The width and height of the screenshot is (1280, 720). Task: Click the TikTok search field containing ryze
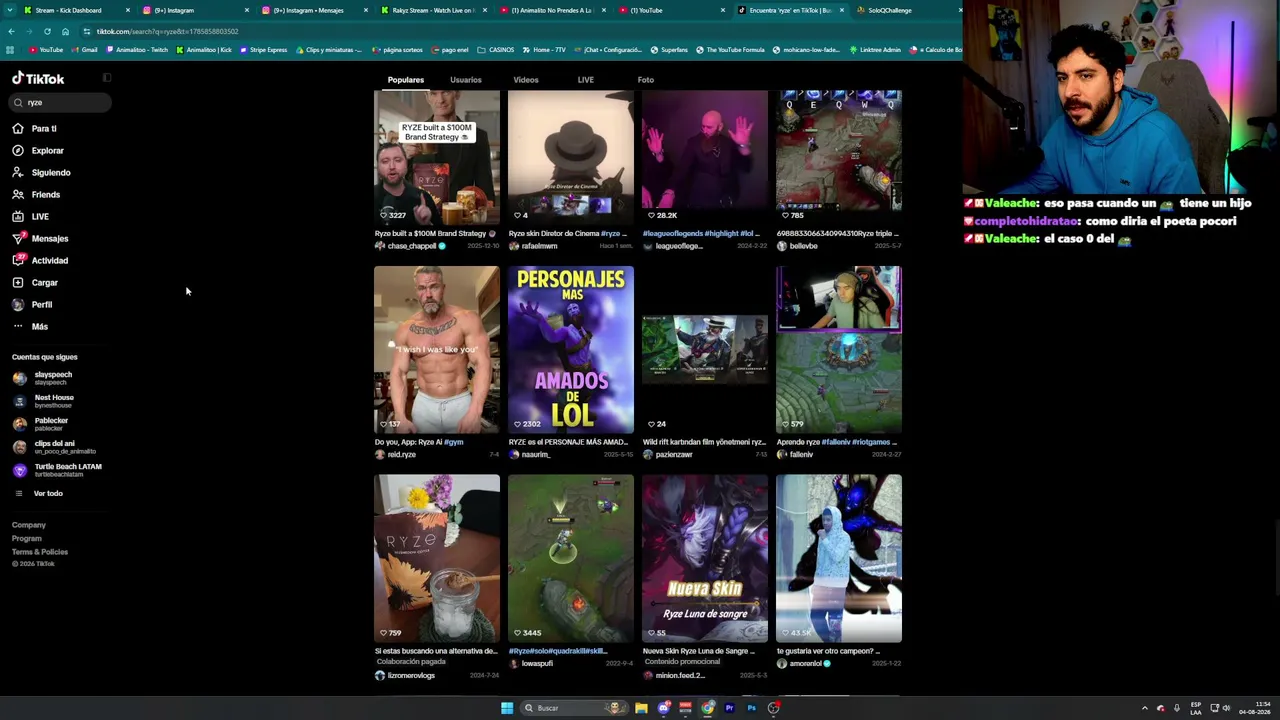click(x=60, y=102)
